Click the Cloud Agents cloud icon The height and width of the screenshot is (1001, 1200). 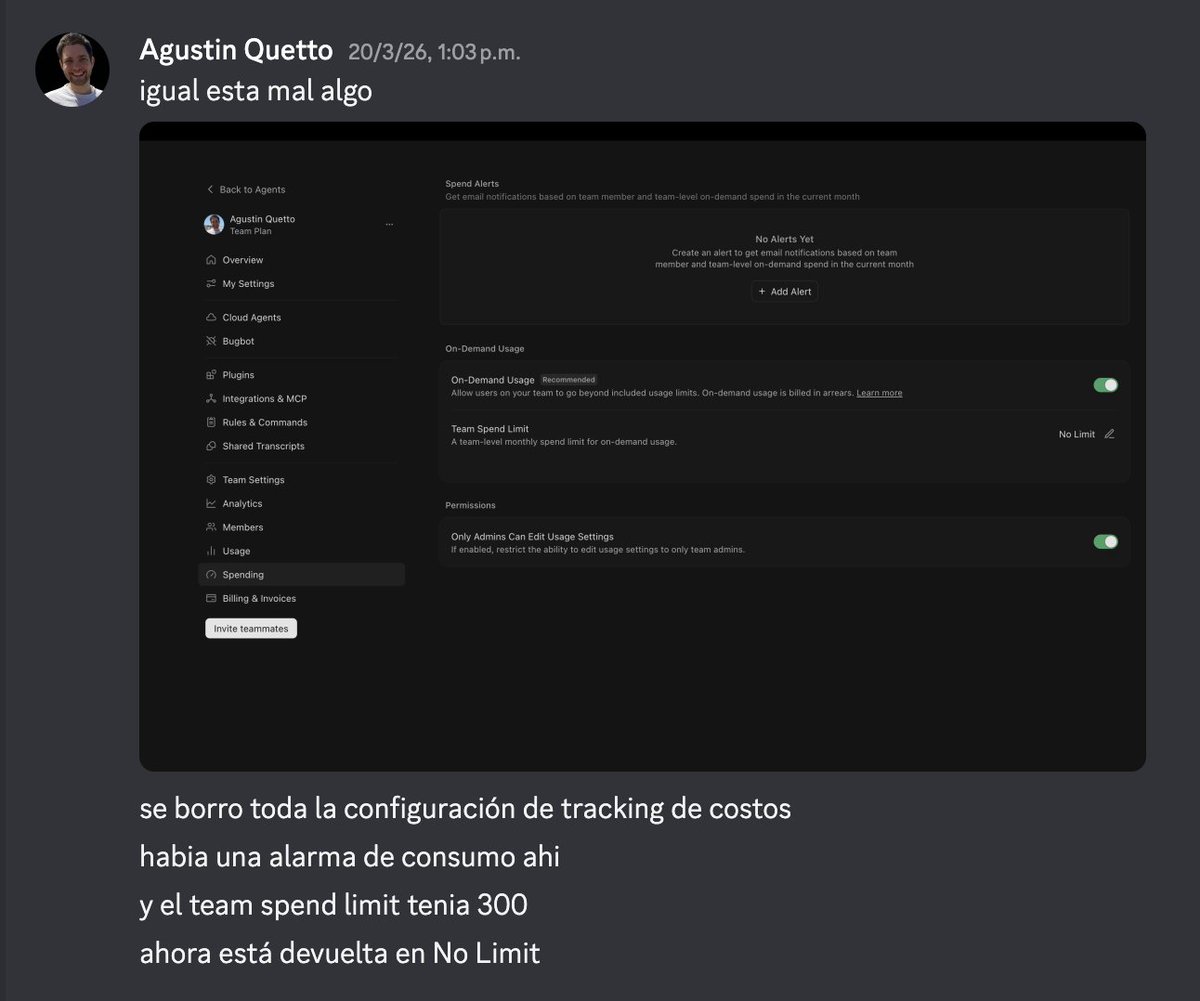point(211,318)
